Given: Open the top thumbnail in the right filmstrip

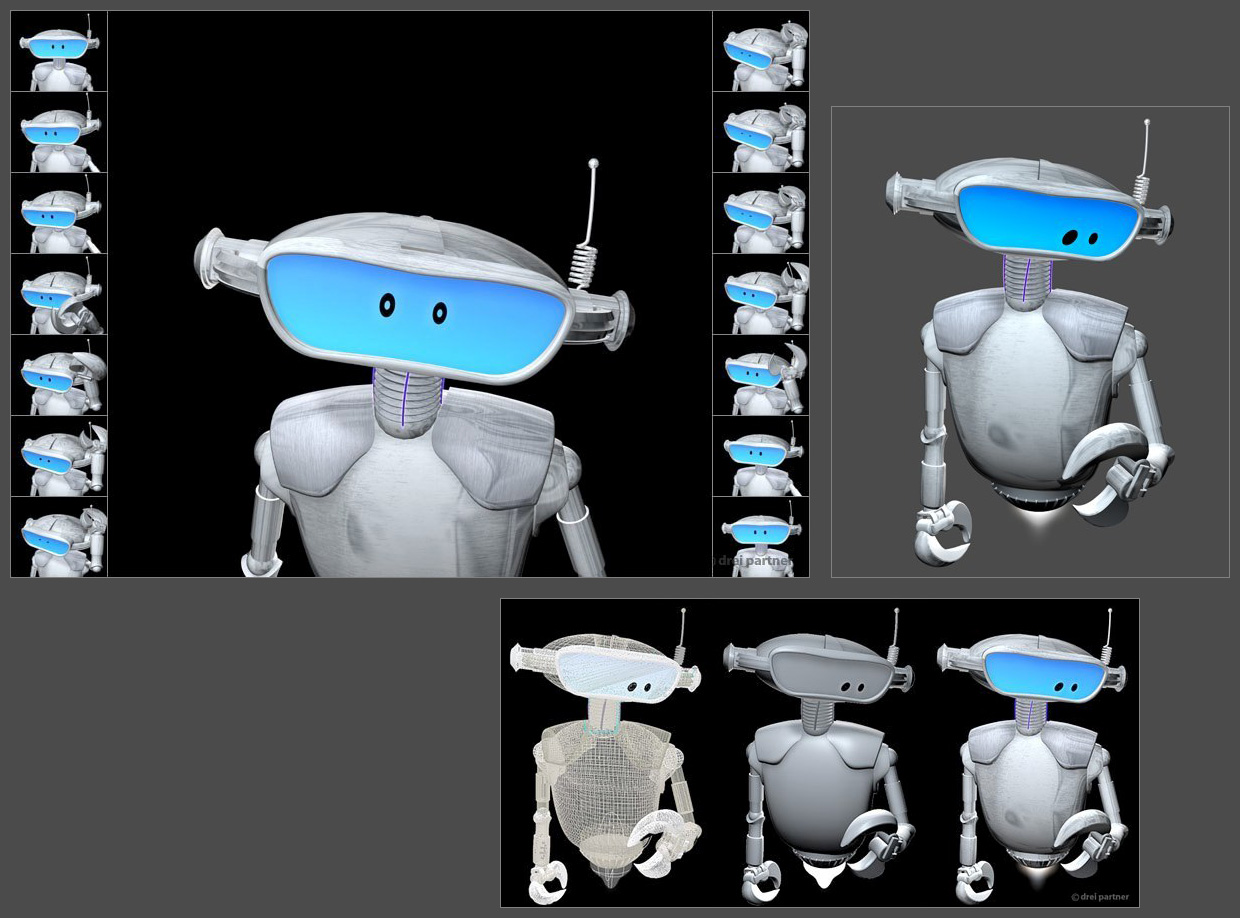Looking at the screenshot, I should point(761,51).
